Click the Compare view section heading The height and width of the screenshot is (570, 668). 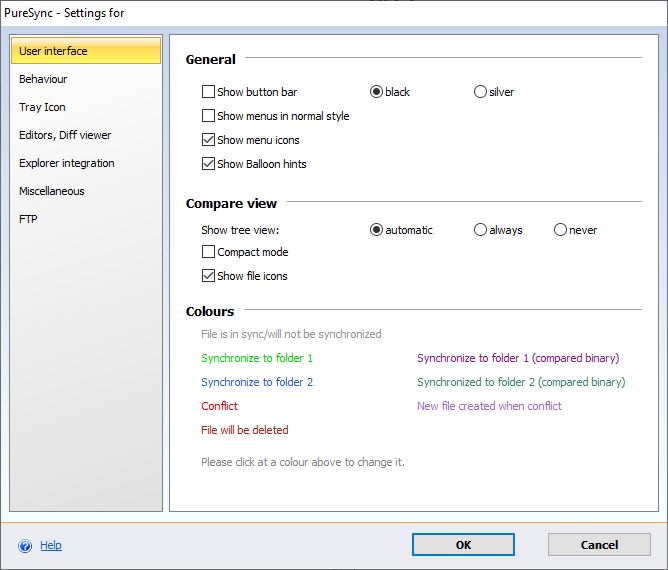pos(231,204)
